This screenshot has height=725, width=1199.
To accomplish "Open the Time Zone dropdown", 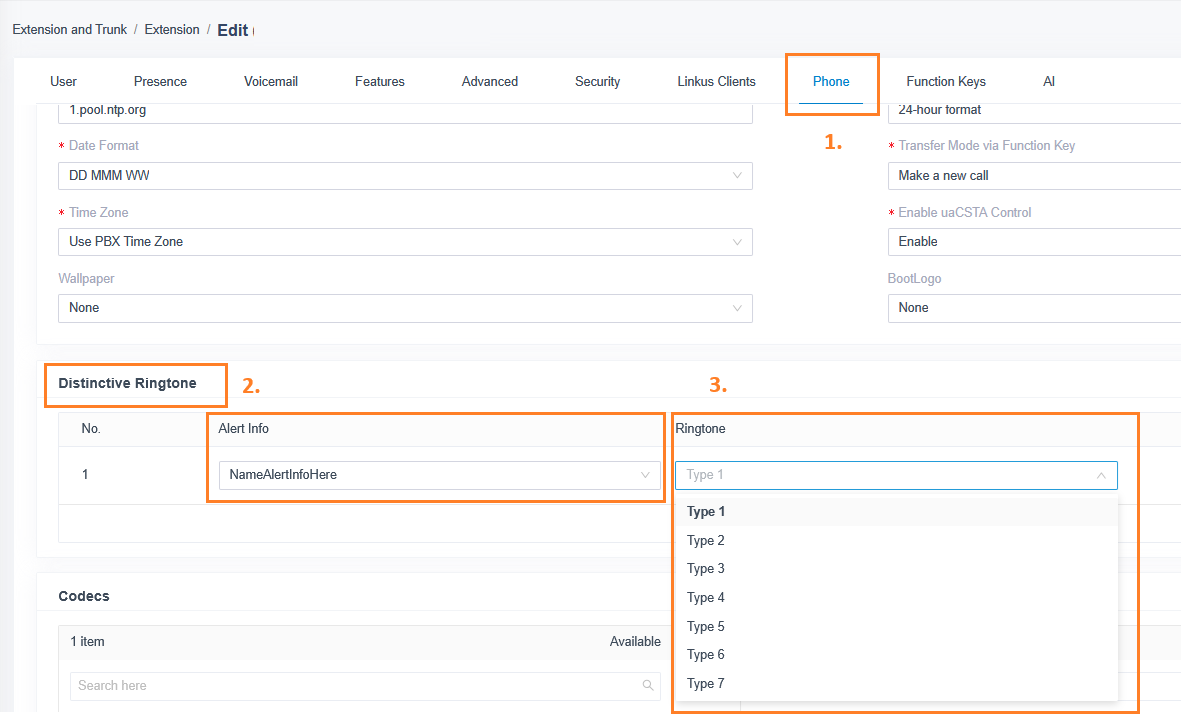I will 404,242.
